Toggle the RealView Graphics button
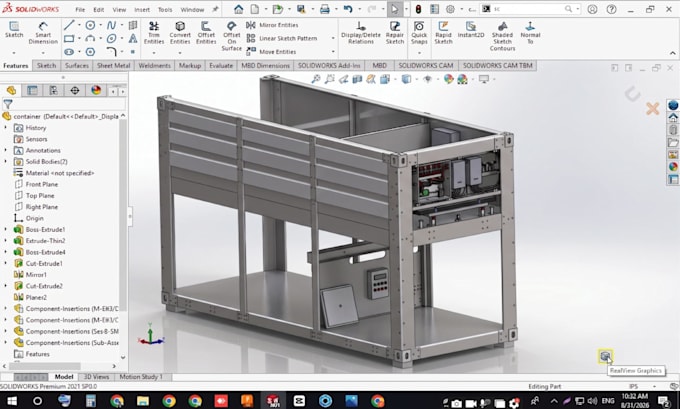This screenshot has height=409, width=680. click(605, 357)
